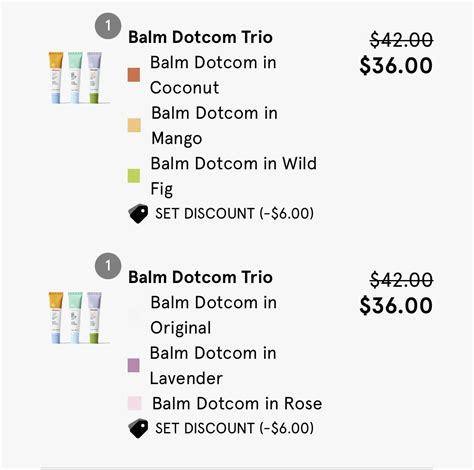
Task: Select the Original color swatch
Action: (x=134, y=315)
